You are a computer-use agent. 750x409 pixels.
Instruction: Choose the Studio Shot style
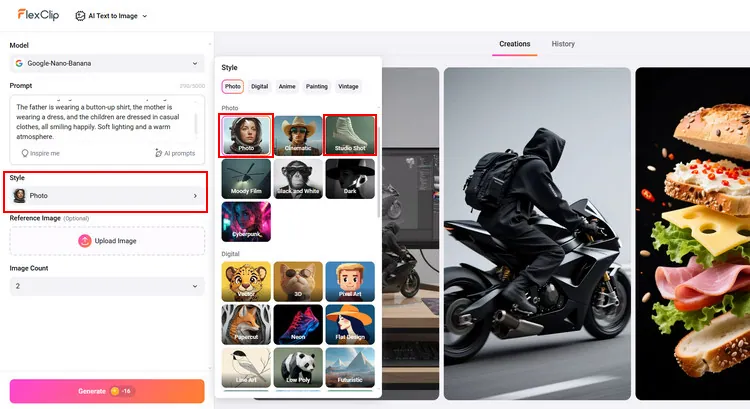tap(350, 136)
